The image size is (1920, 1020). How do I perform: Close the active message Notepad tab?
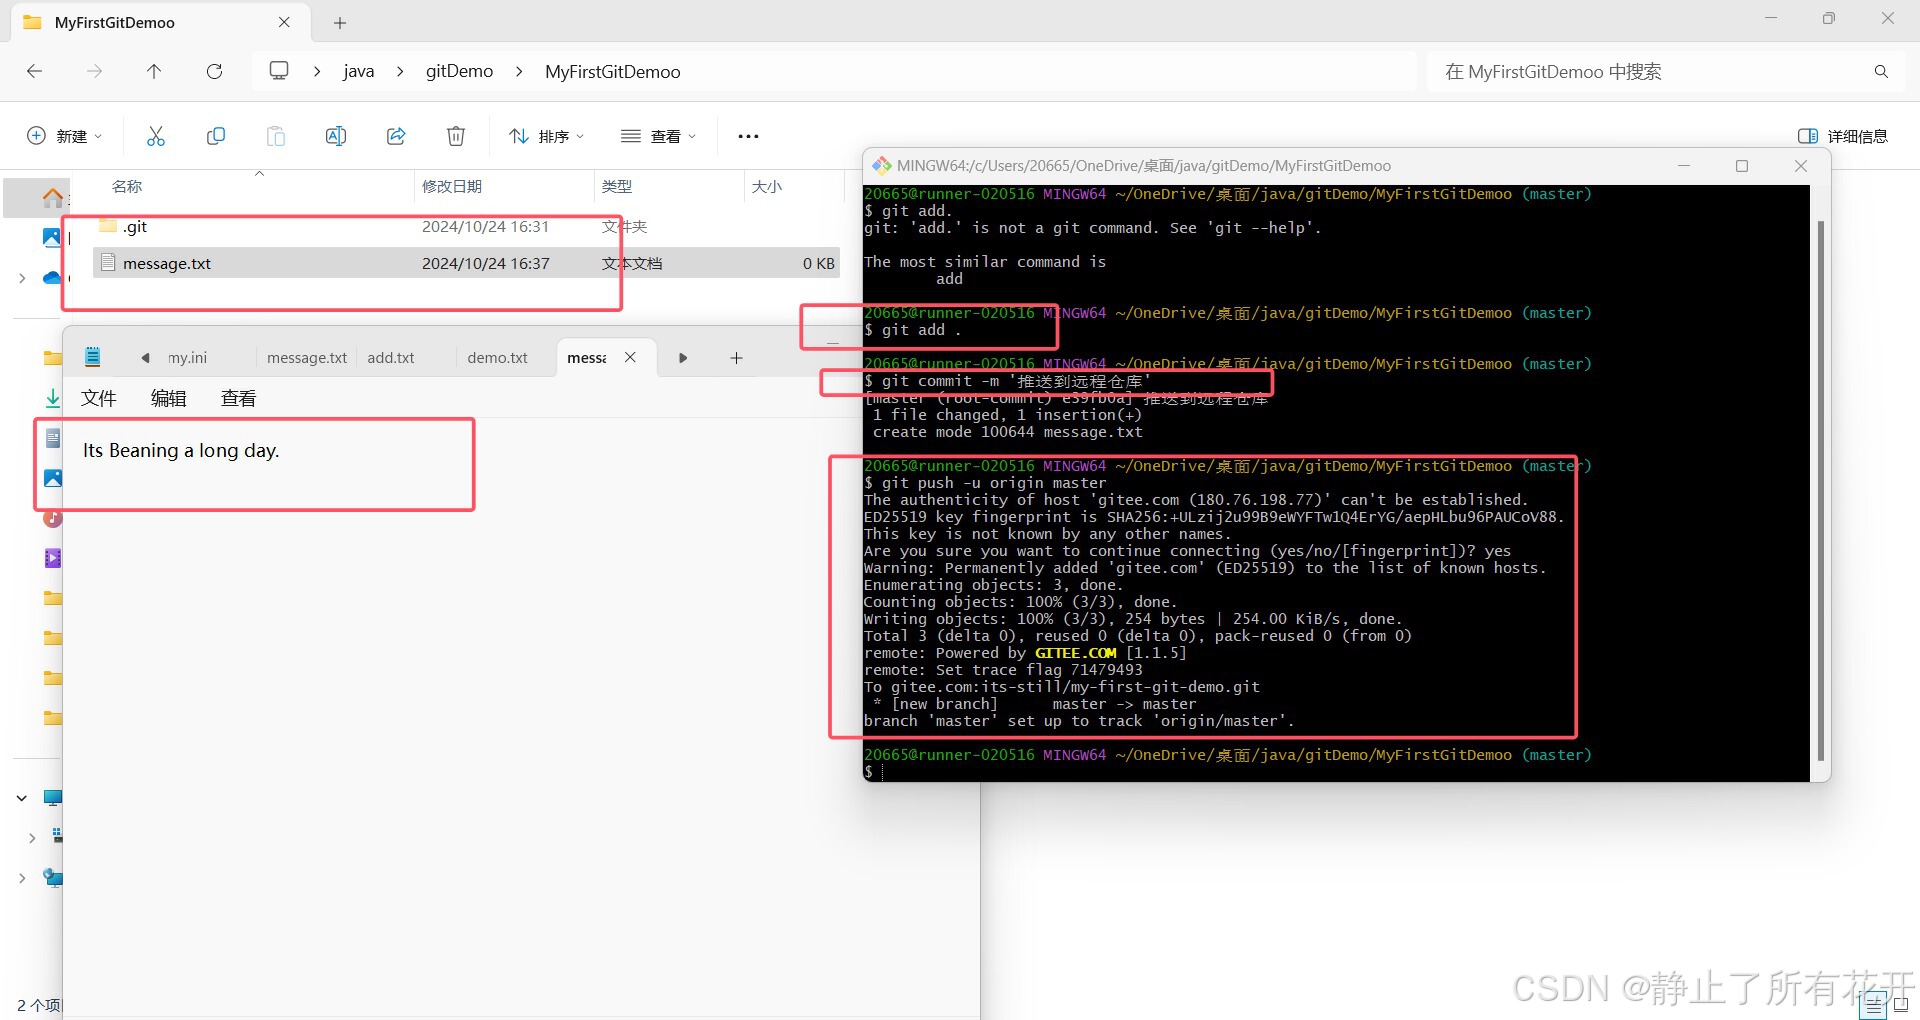pos(630,357)
